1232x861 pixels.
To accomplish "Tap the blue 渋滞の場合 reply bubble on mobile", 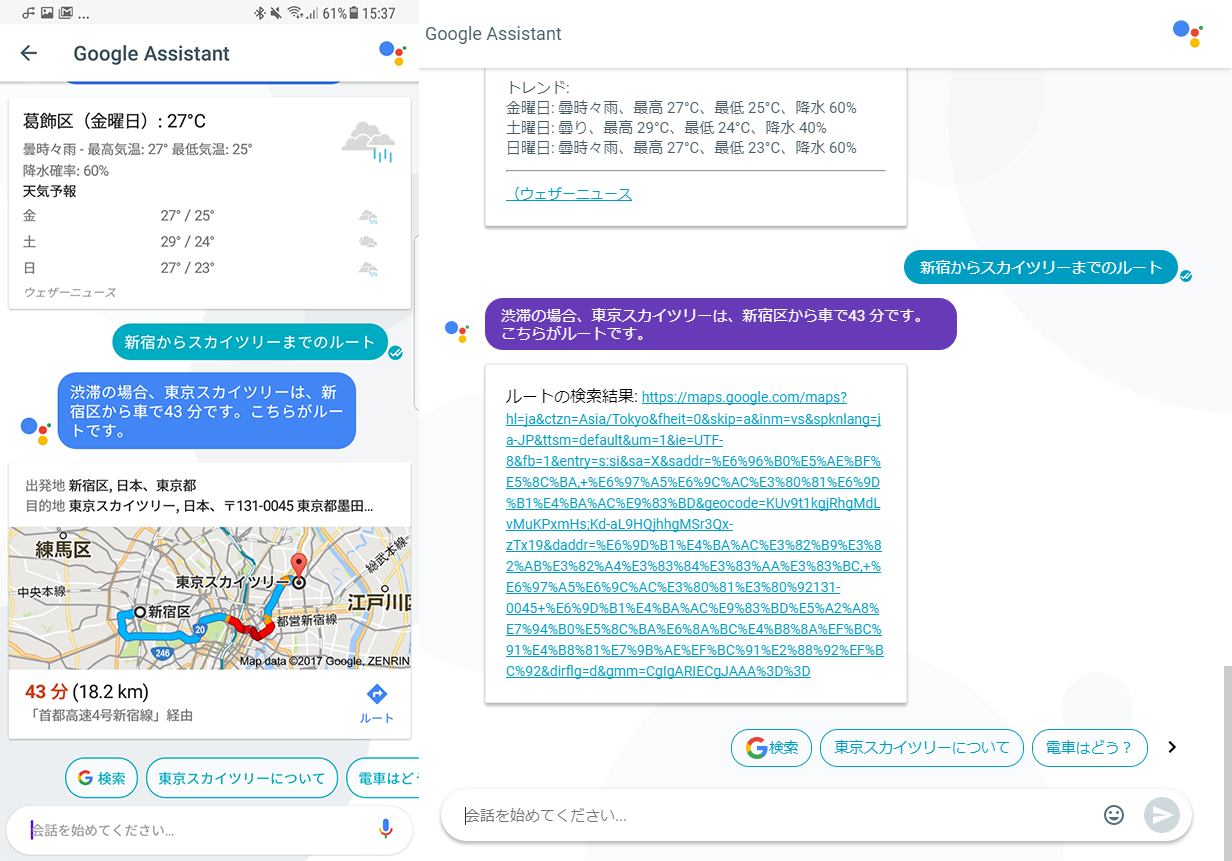I will click(206, 411).
